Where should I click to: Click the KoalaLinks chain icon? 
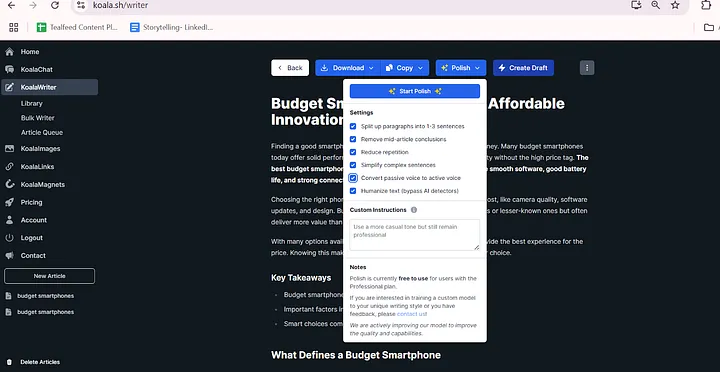point(9,166)
